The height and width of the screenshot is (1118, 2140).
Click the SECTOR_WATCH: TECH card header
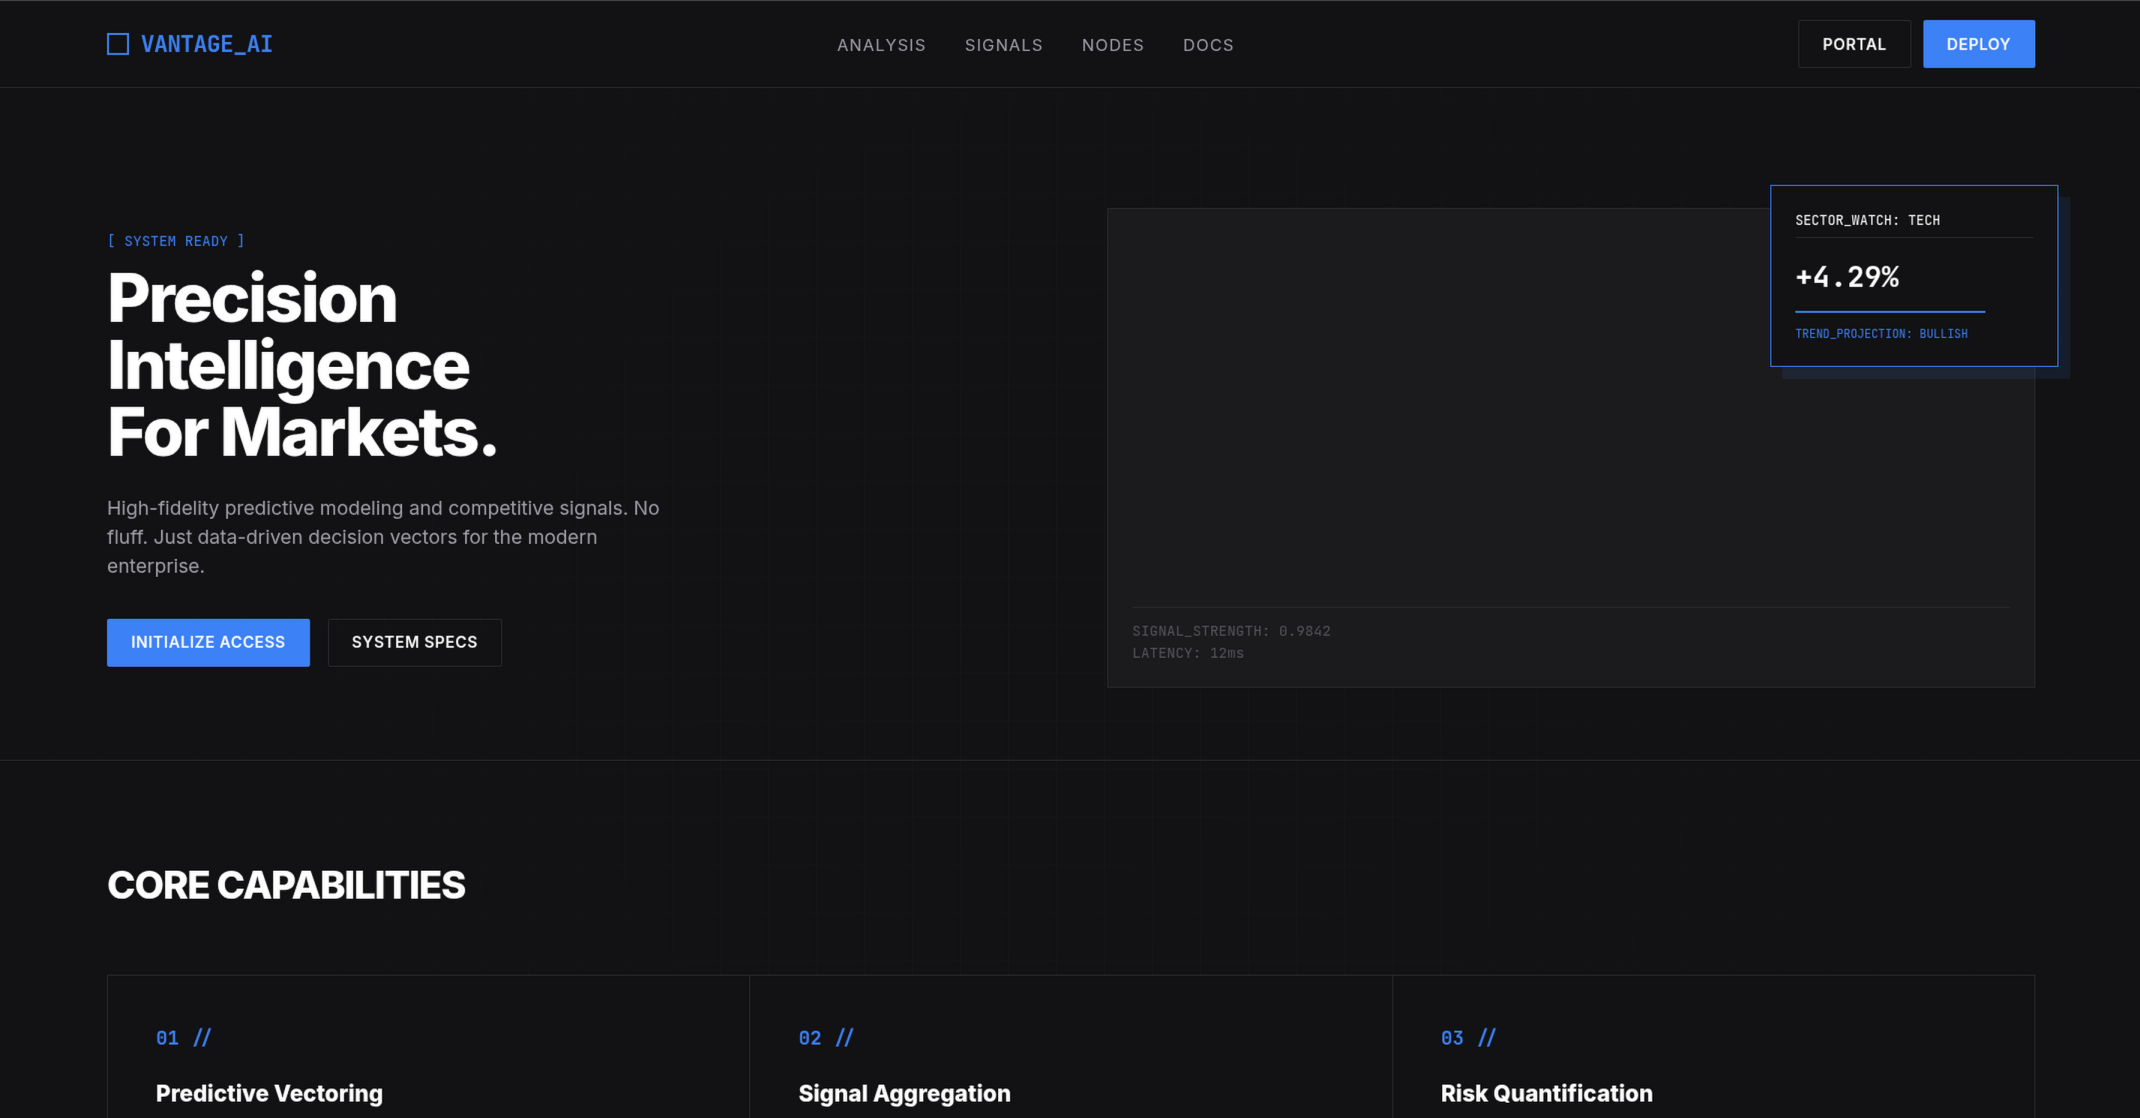click(1866, 220)
